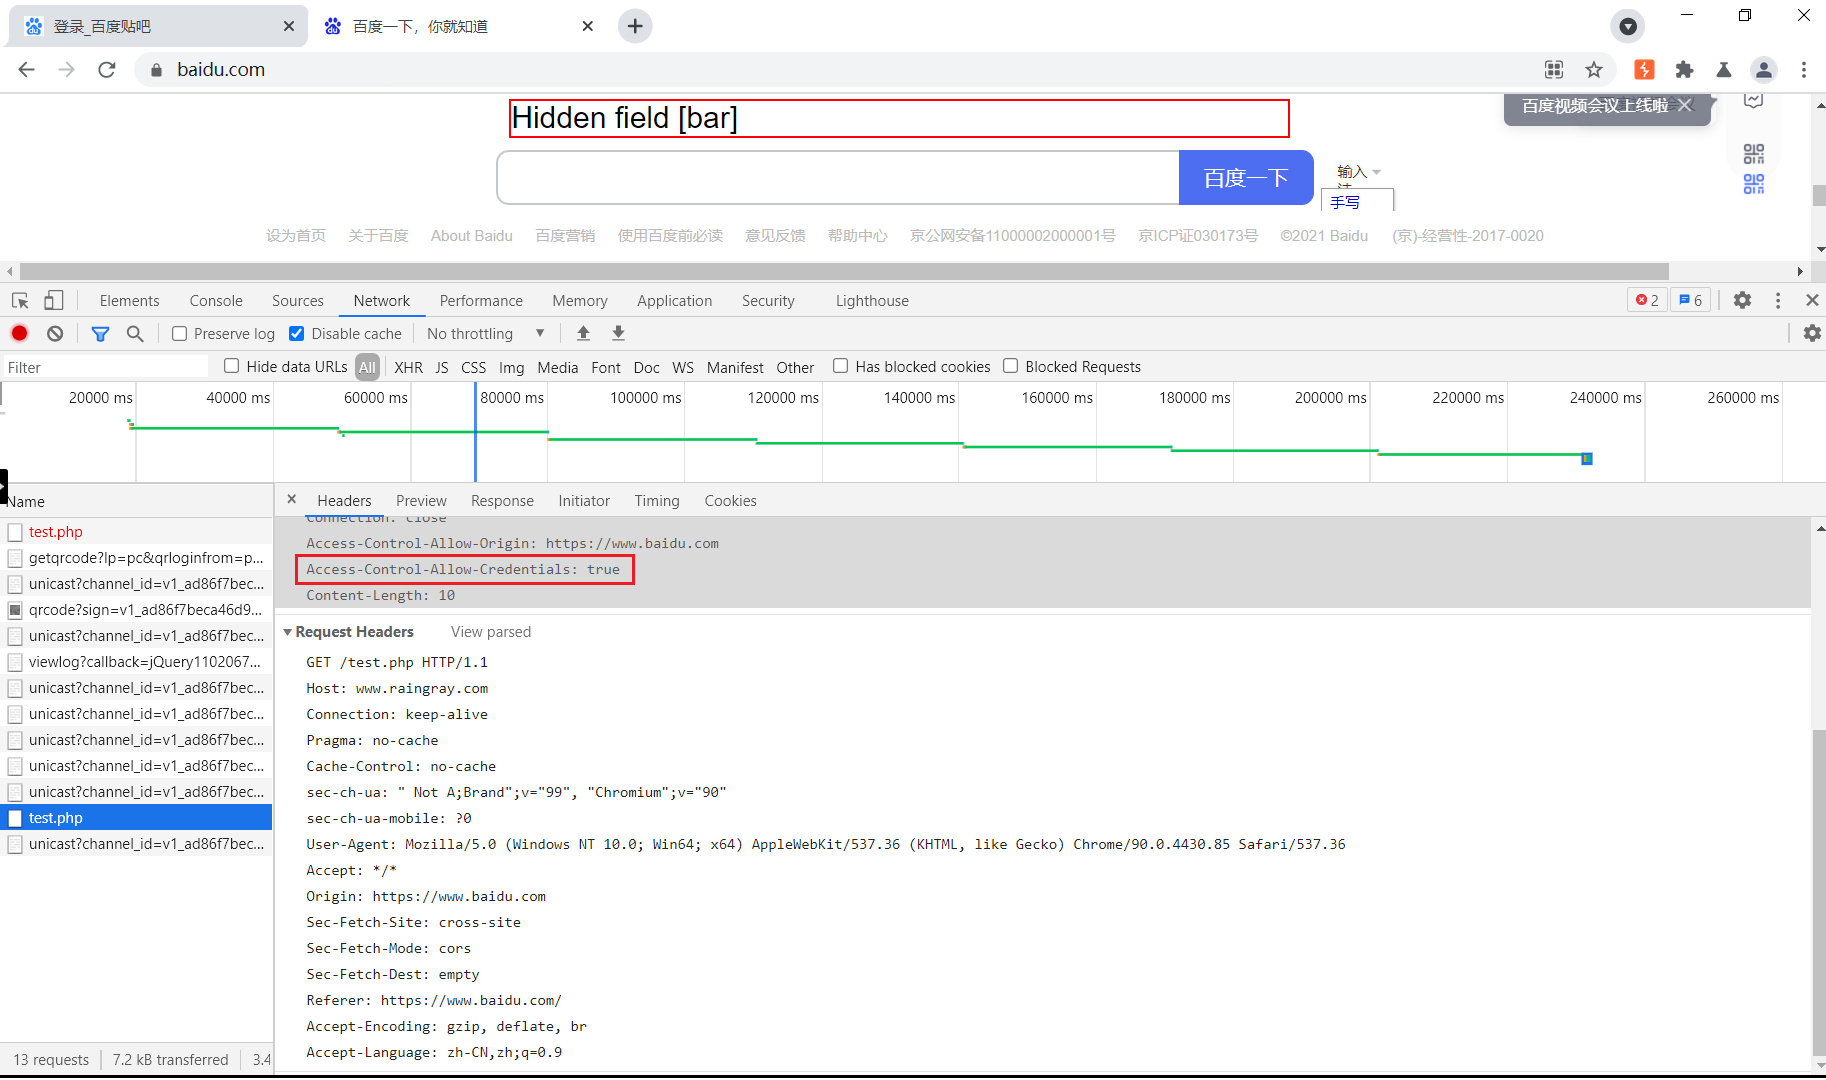The image size is (1826, 1080).
Task: Filter network by JS type
Action: point(441,367)
